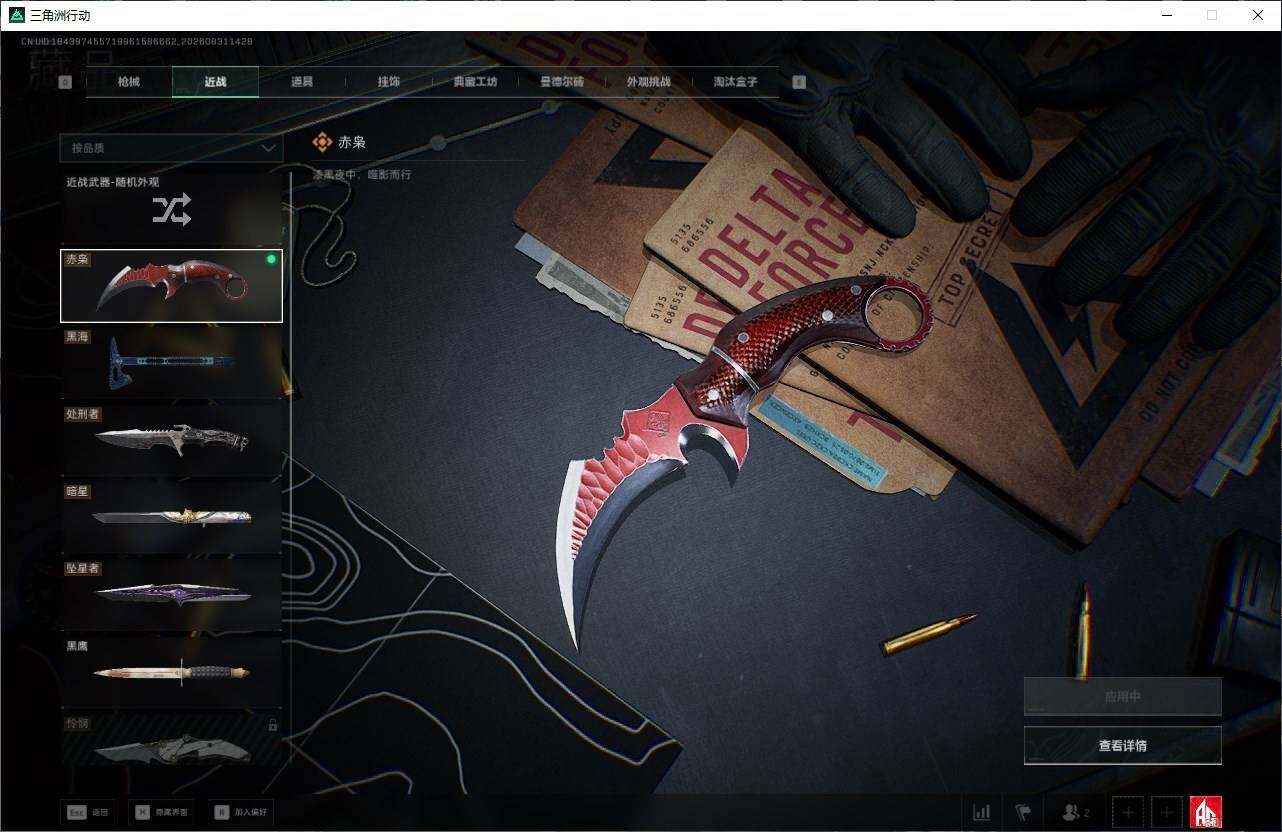Choose the 黑海 axe skin
The image size is (1282, 832).
point(171,363)
